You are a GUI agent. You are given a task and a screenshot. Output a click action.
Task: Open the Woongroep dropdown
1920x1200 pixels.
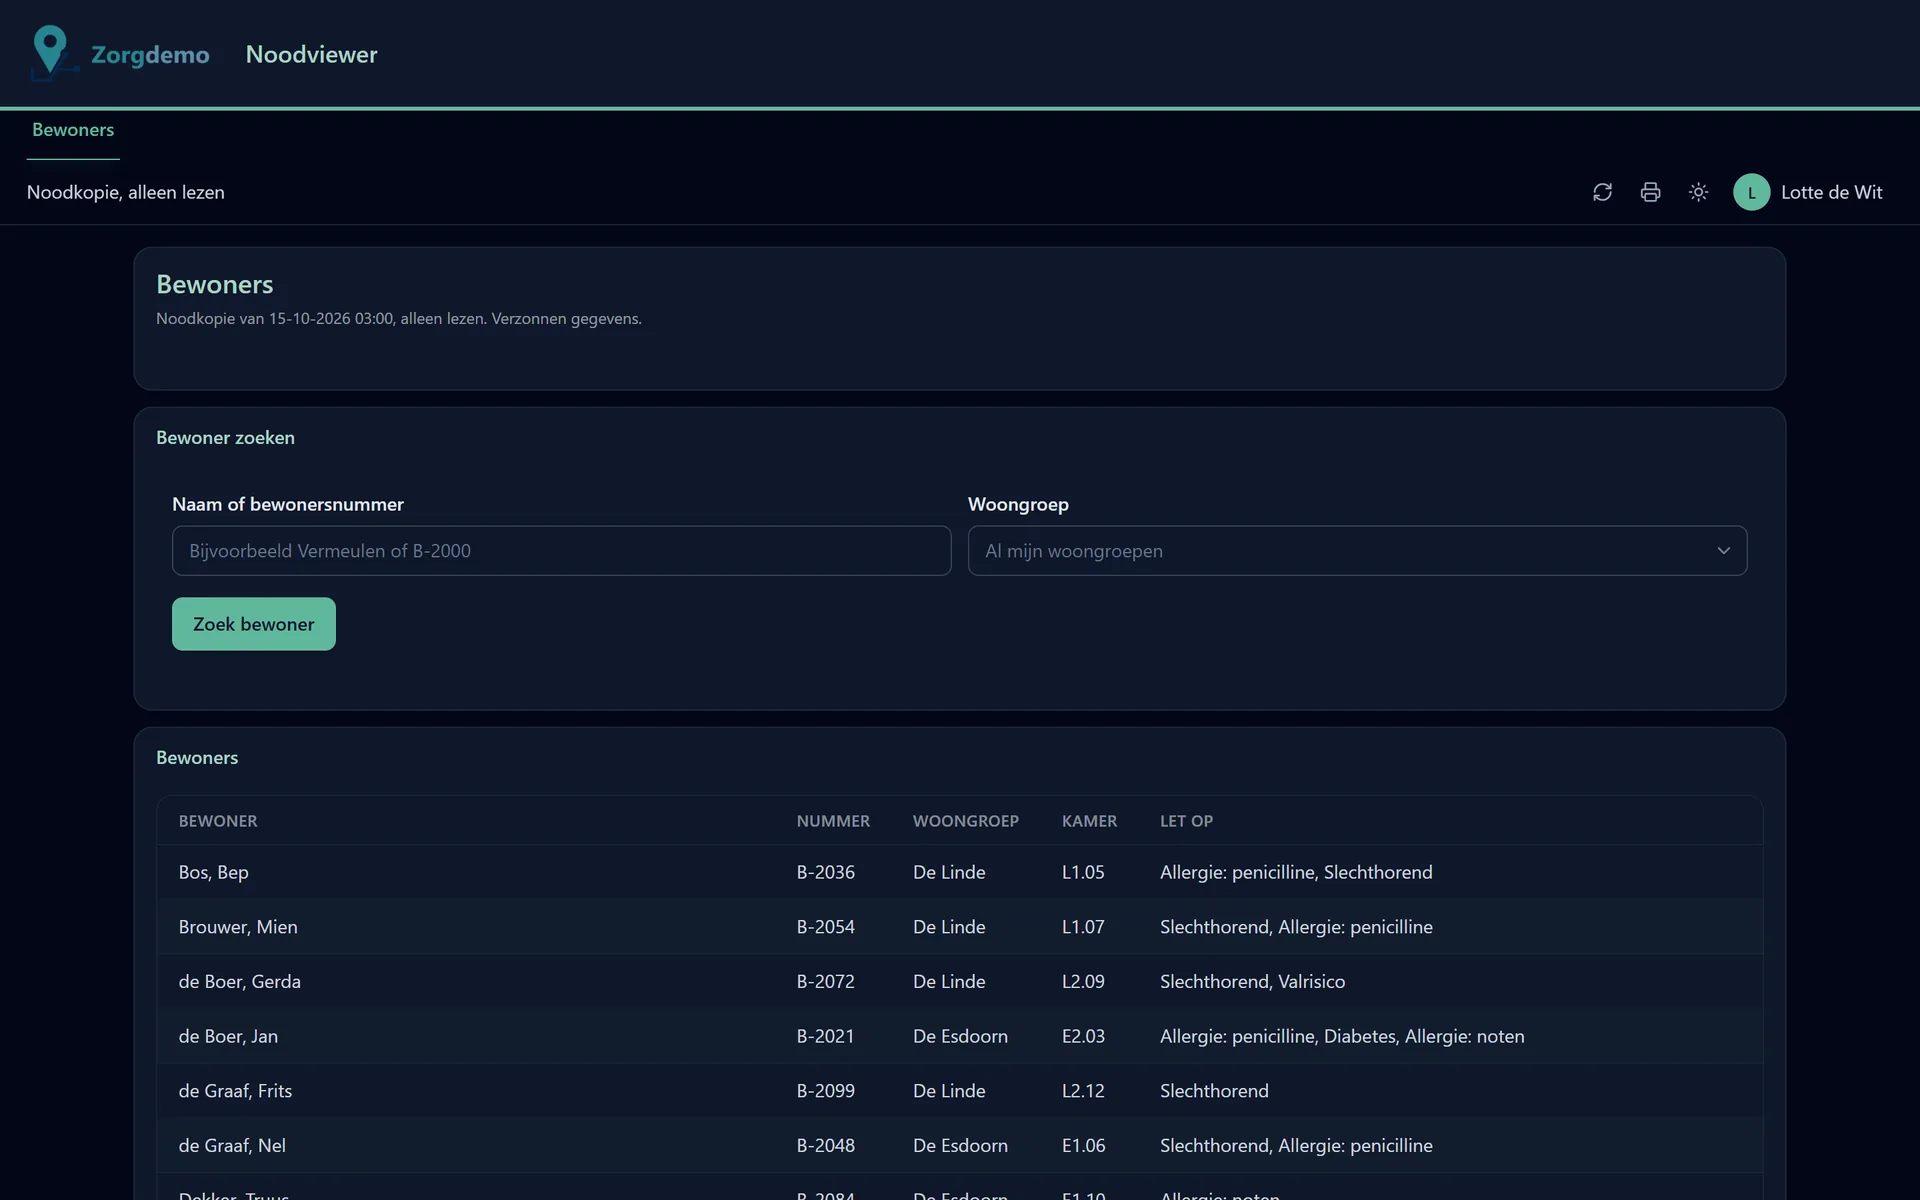[x=1357, y=551]
